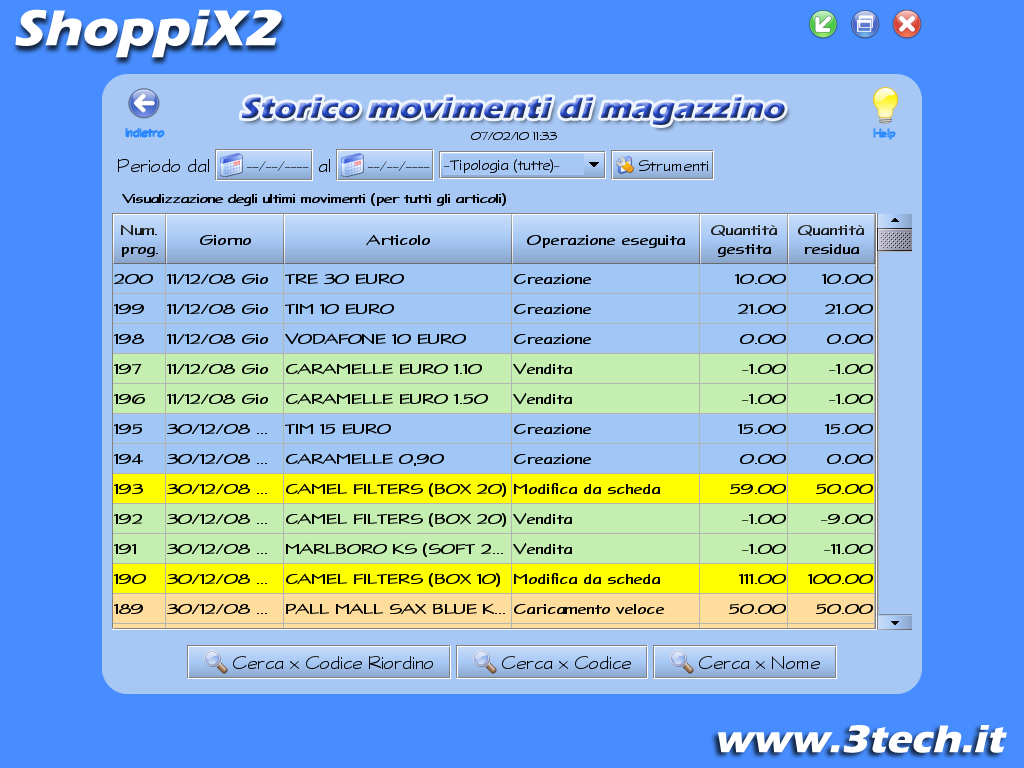Close the application with the red X icon

906,25
